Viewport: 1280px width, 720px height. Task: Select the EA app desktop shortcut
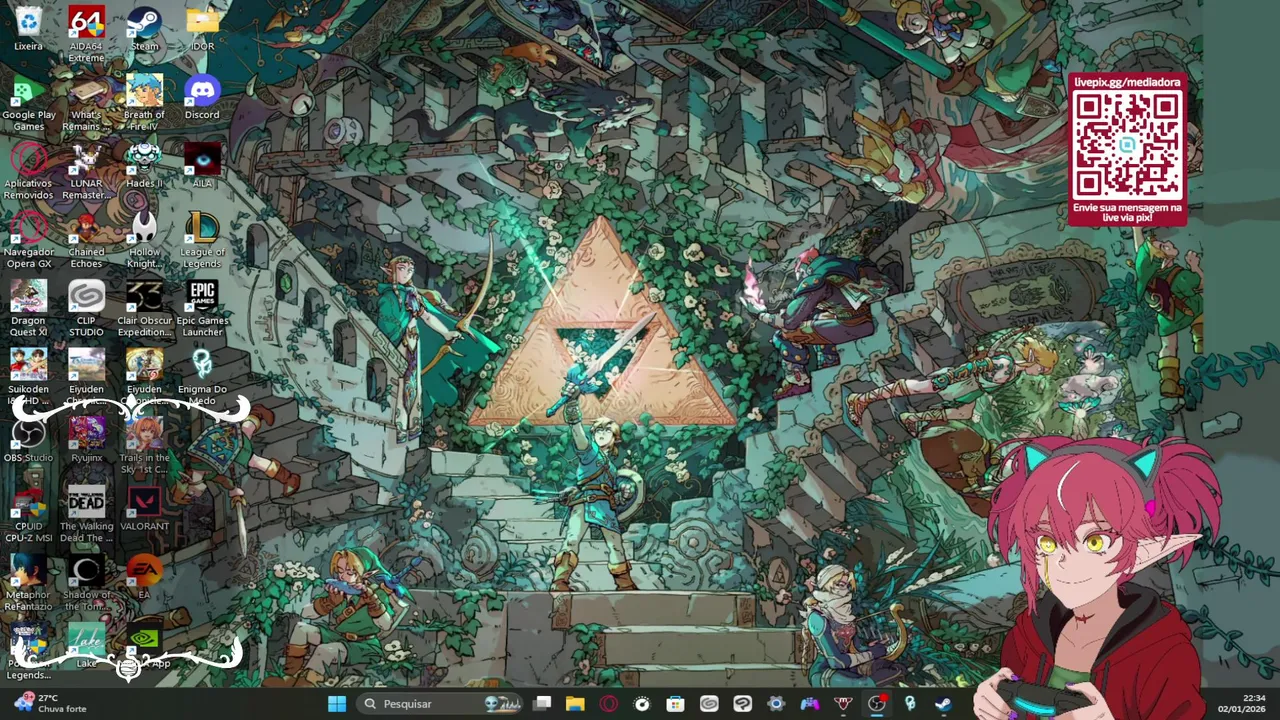click(144, 577)
